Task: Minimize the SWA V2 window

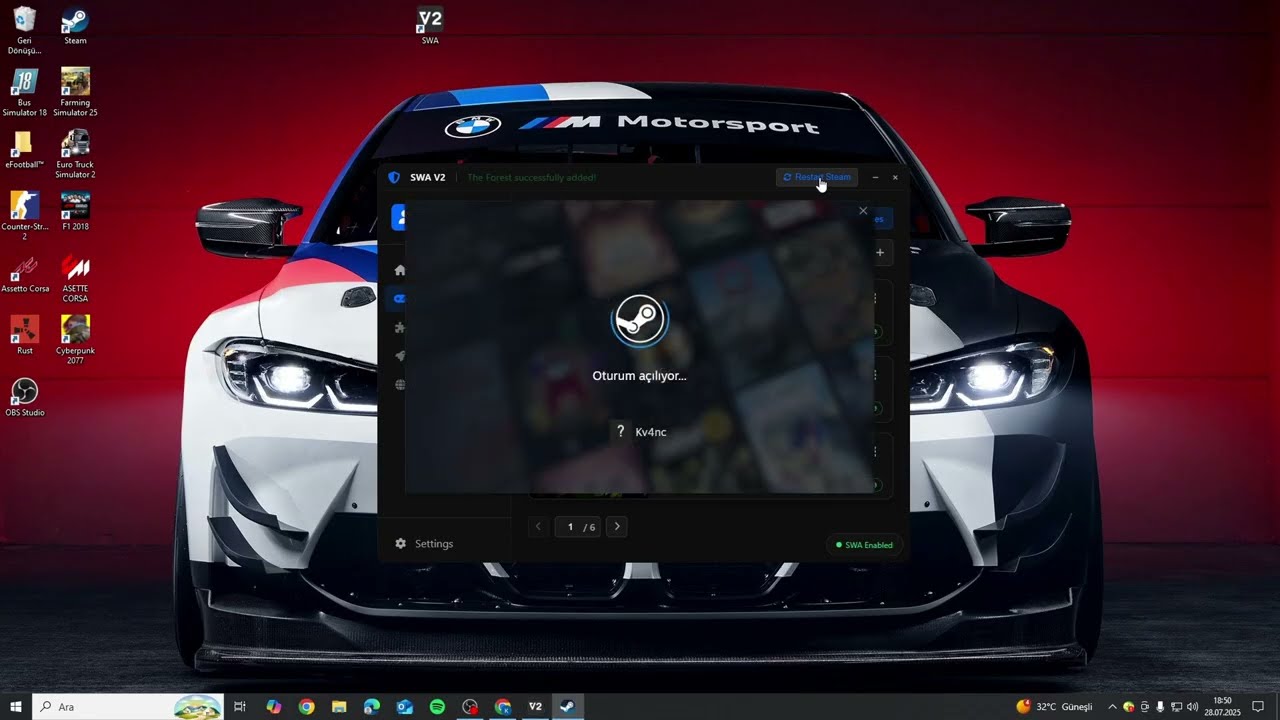Action: click(x=875, y=177)
